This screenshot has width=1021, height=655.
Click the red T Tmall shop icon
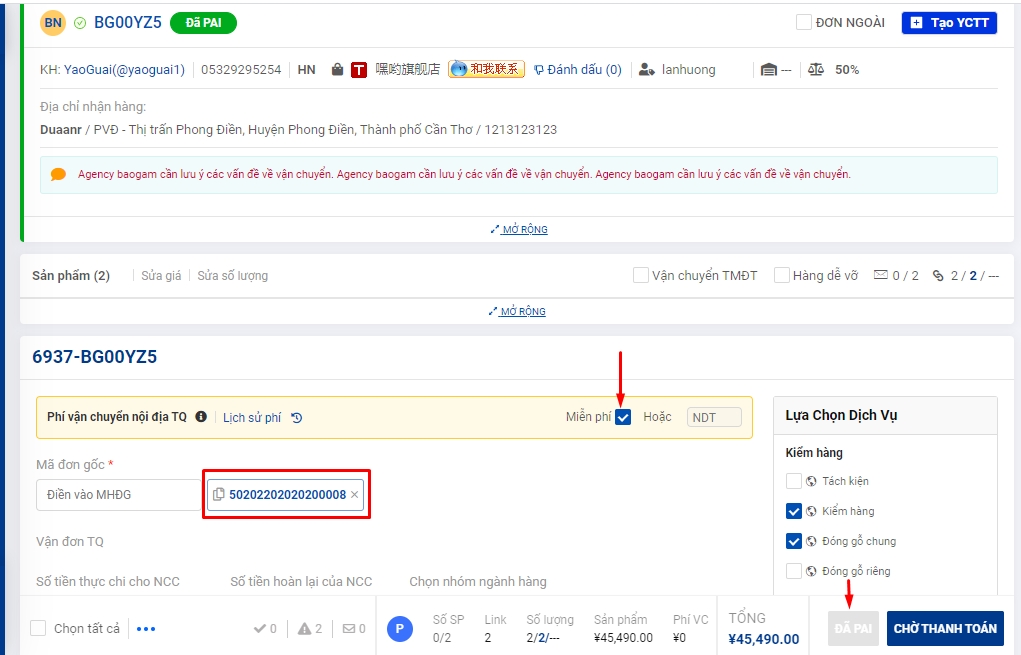pos(359,70)
